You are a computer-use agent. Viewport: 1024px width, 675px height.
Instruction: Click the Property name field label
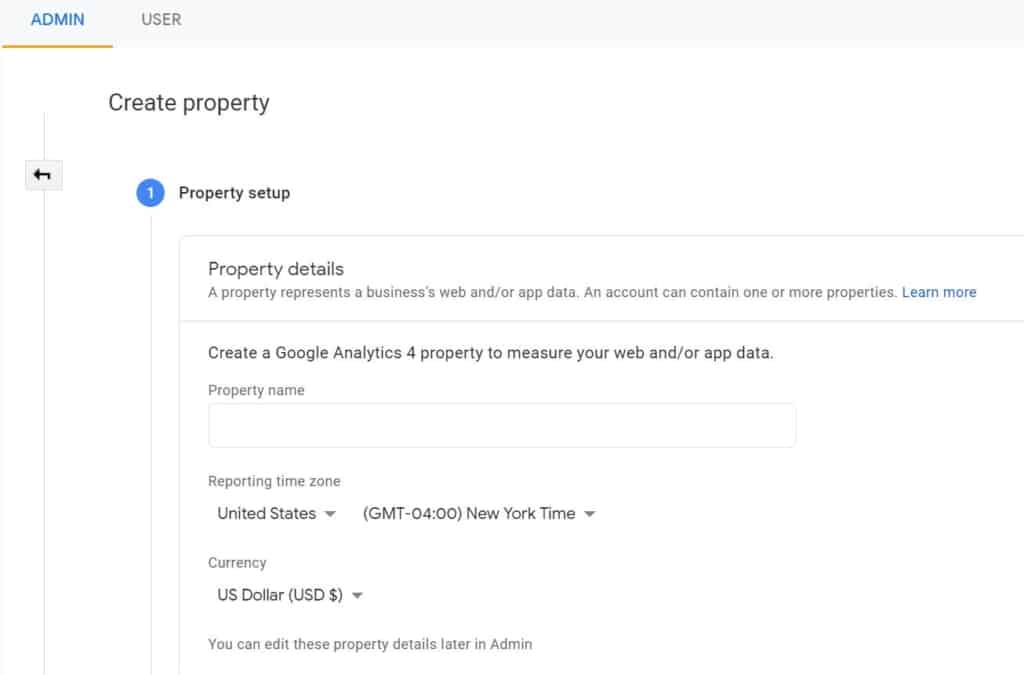tap(256, 390)
